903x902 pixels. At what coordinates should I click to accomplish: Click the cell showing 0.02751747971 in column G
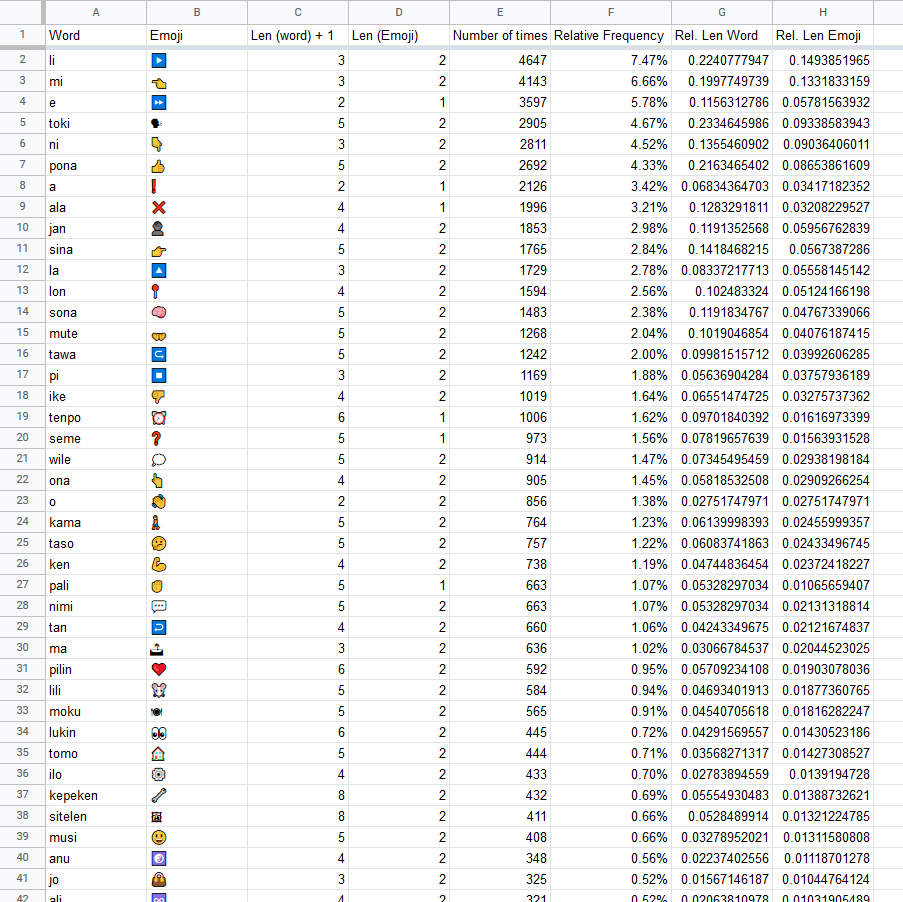(x=722, y=501)
